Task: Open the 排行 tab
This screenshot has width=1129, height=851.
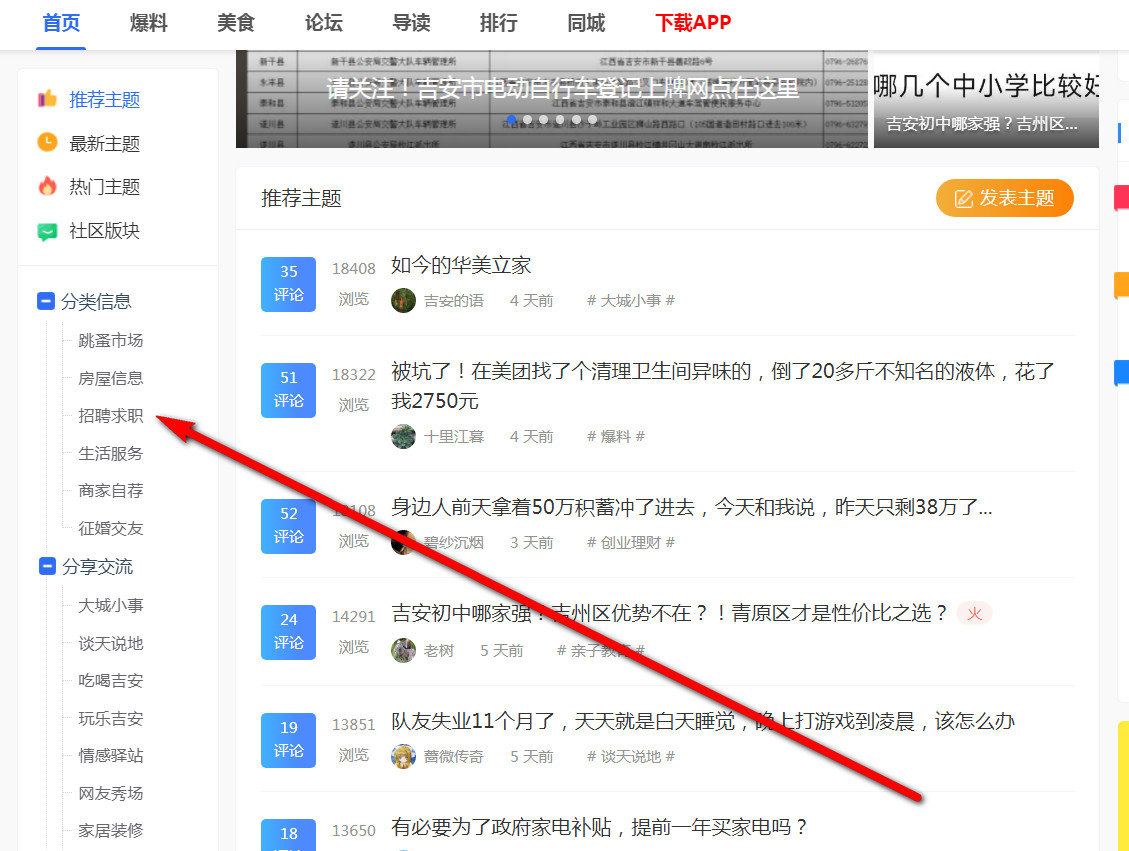Action: click(x=498, y=23)
